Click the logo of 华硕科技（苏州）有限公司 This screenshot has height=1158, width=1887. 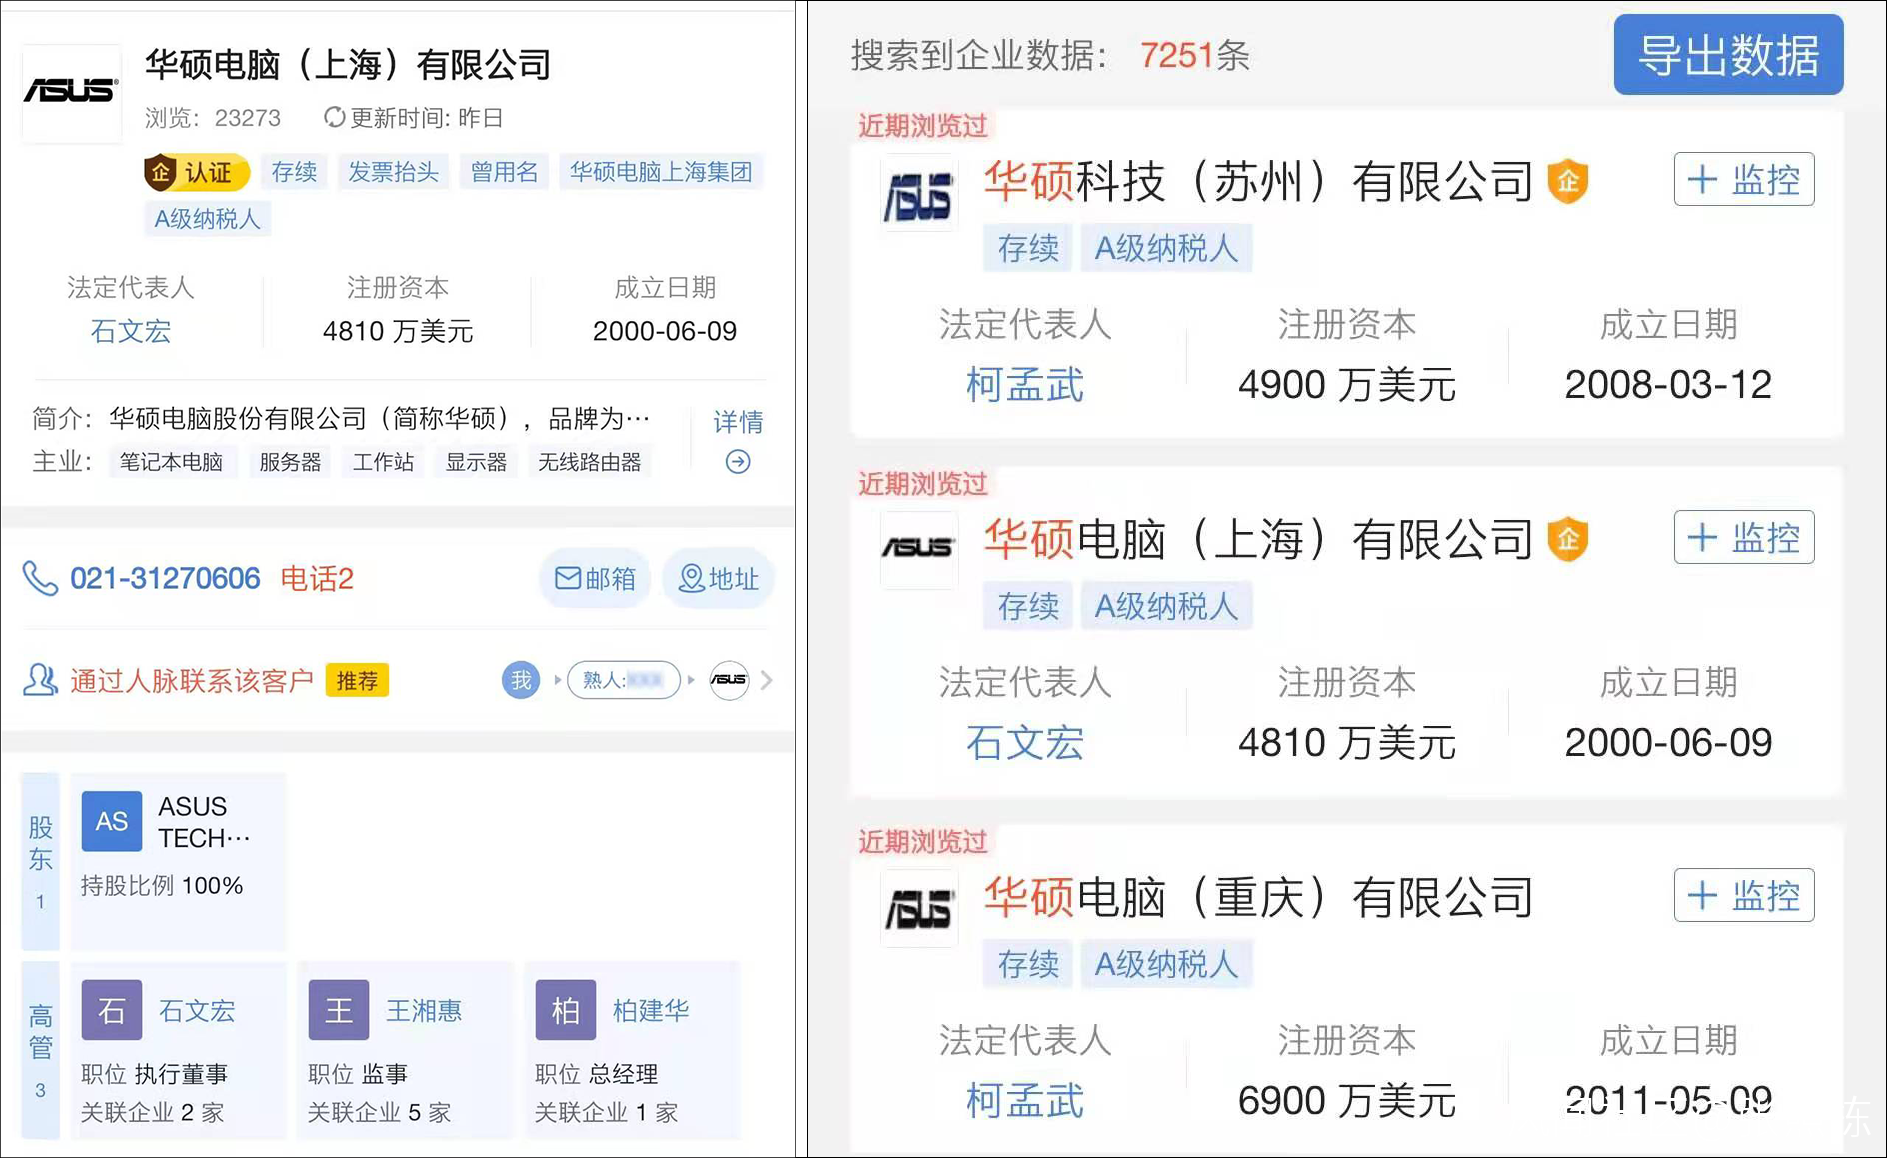point(919,194)
